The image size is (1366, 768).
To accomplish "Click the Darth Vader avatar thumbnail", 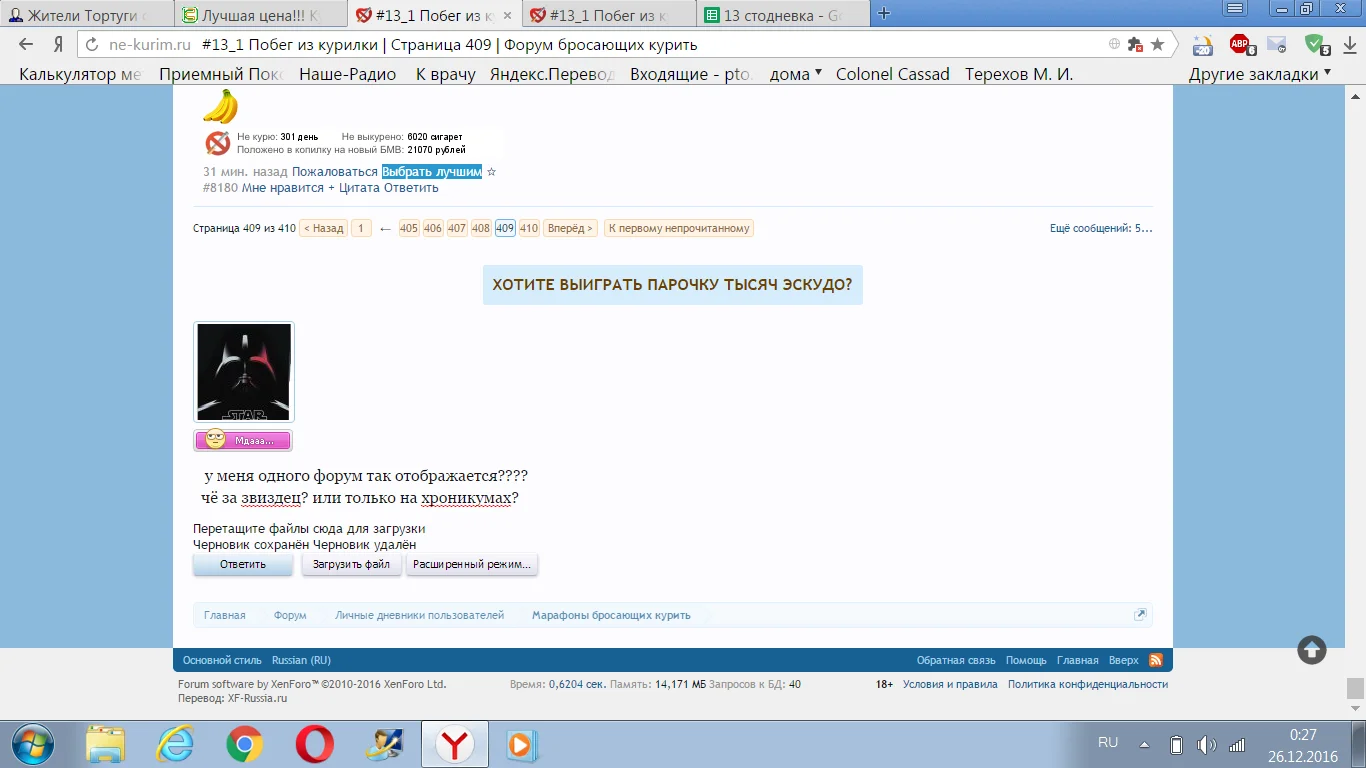I will (244, 372).
